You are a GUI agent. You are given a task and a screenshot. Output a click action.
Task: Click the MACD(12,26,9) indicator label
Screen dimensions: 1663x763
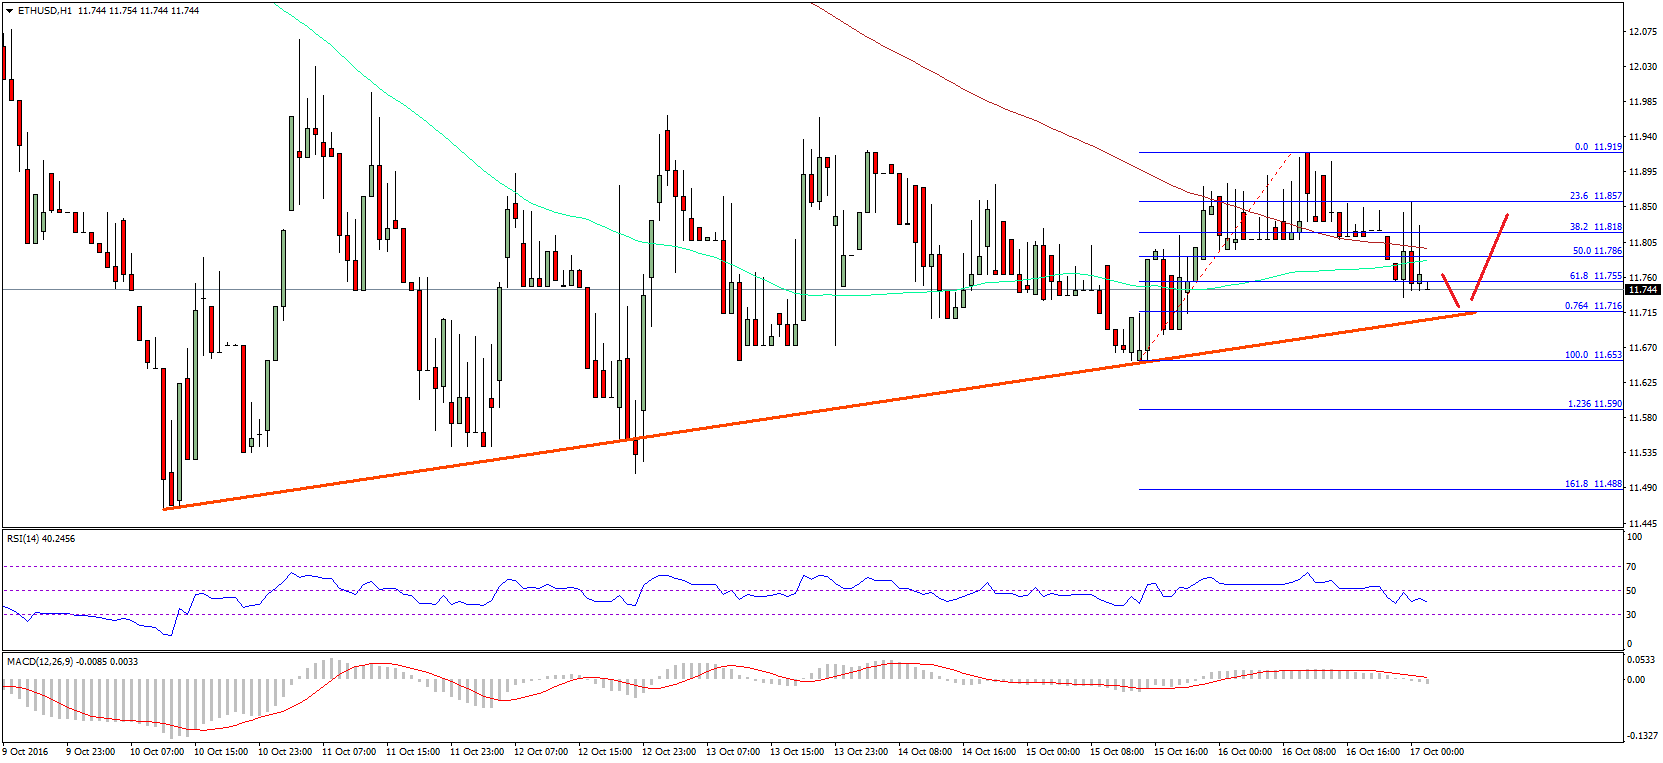[x=72, y=662]
